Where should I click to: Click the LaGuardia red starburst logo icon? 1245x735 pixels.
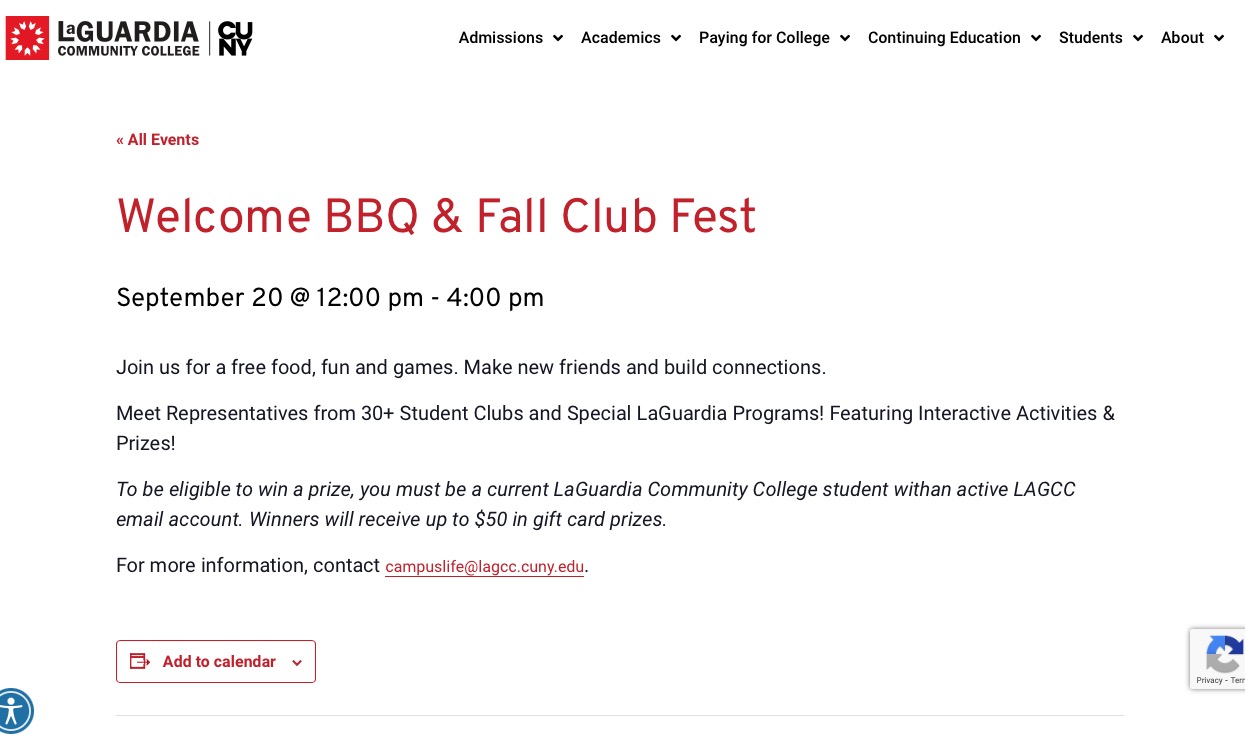coord(27,38)
